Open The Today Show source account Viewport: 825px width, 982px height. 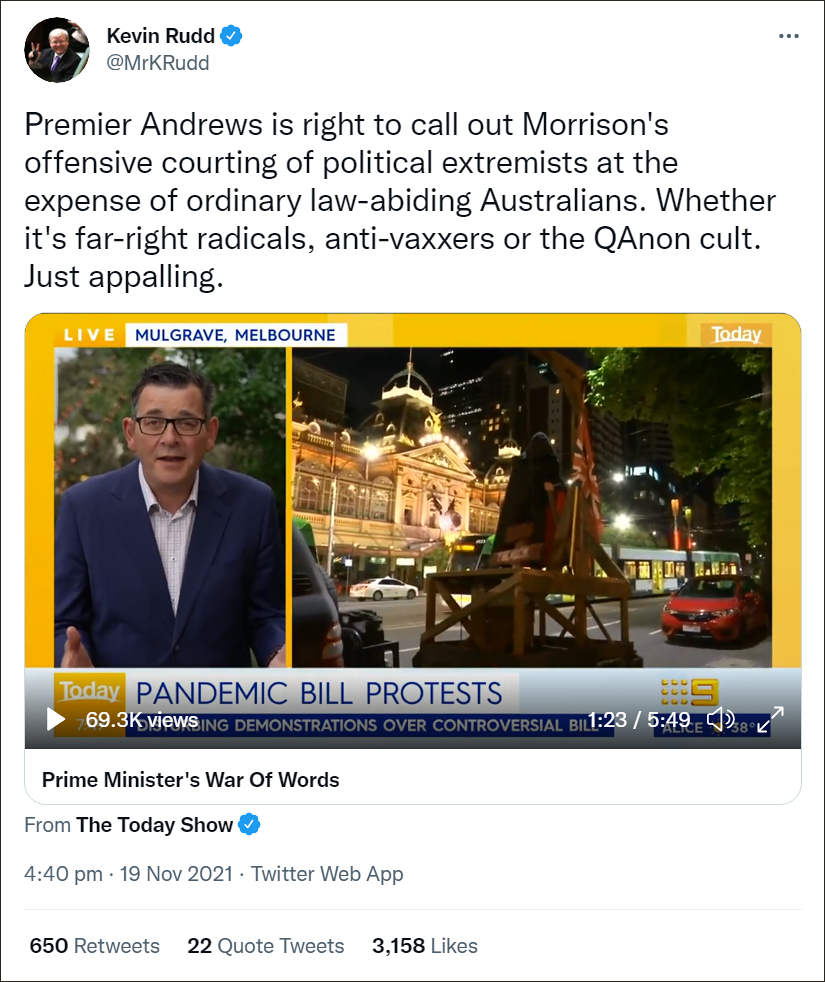pos(154,825)
